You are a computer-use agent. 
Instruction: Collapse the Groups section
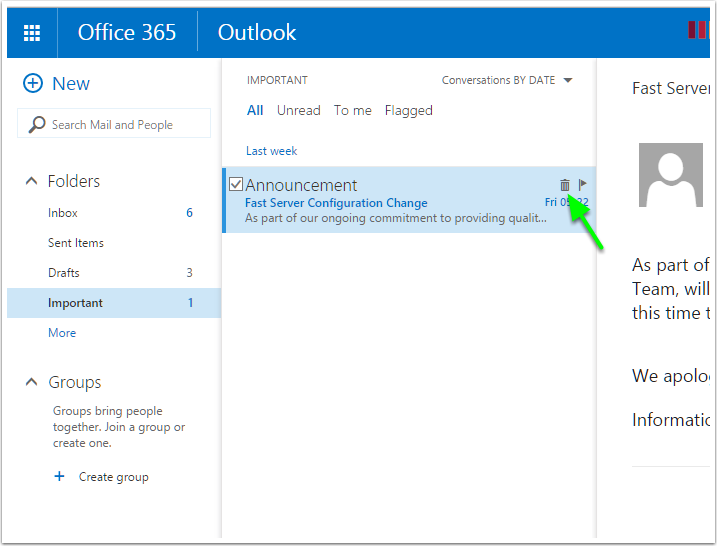[x=30, y=382]
